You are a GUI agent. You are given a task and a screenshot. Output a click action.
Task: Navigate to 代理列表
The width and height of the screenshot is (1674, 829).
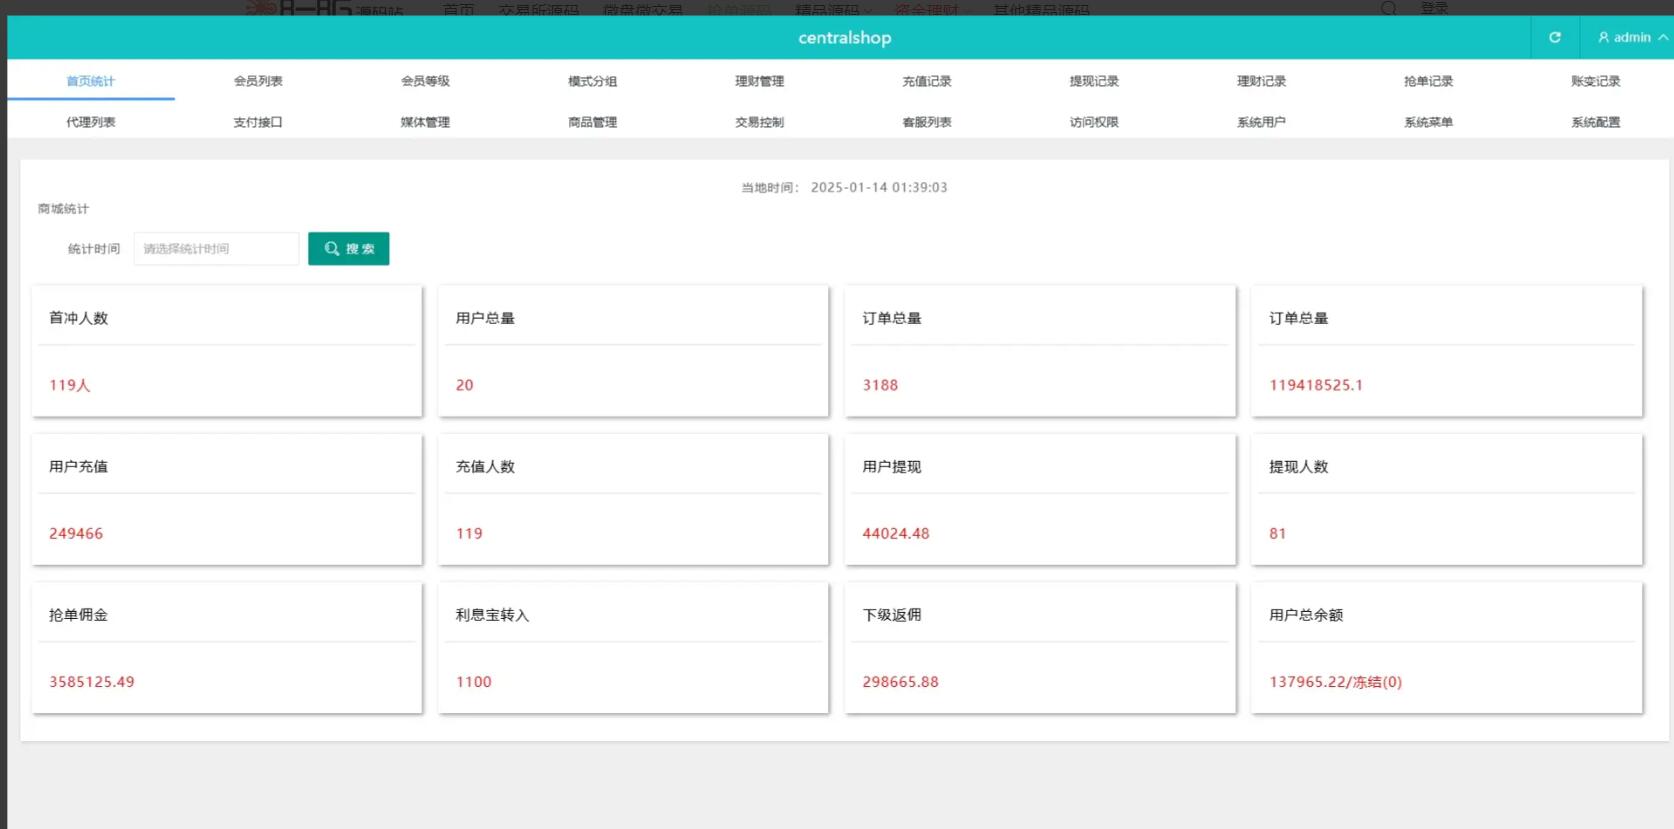[x=91, y=122]
